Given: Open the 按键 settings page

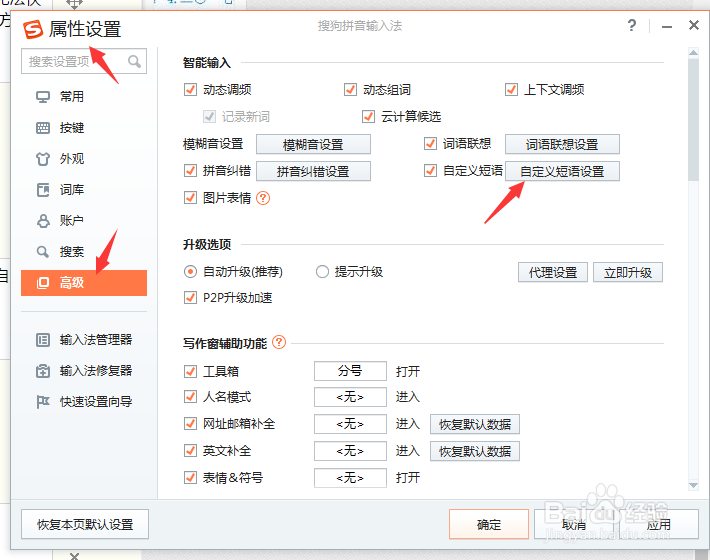Looking at the screenshot, I should click(84, 128).
